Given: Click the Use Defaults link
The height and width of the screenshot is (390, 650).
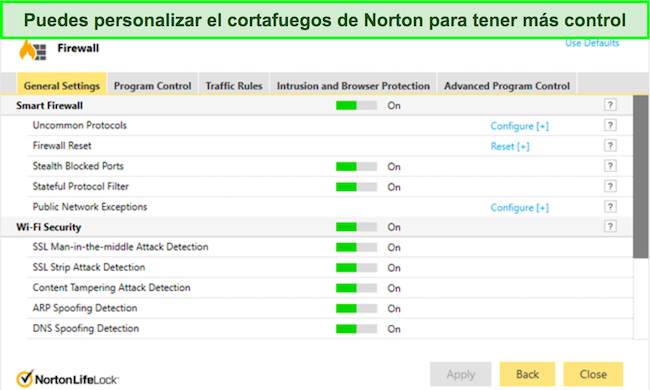Looking at the screenshot, I should coord(592,43).
